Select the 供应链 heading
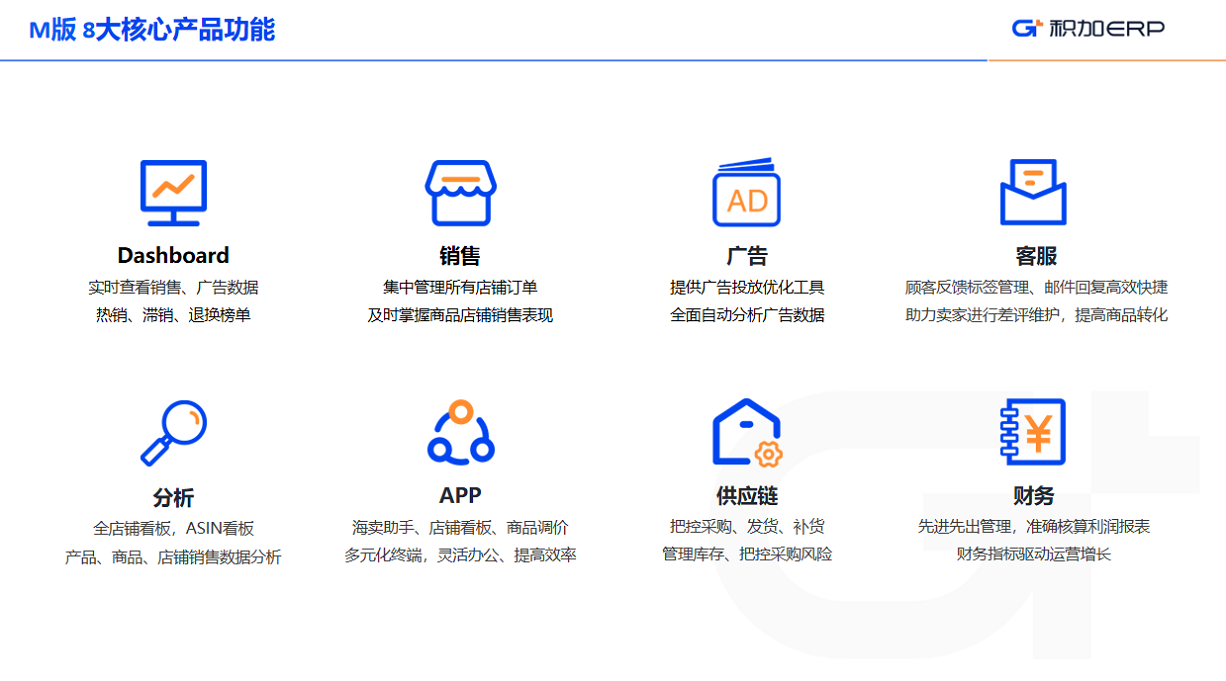The image size is (1226, 681). 747,496
